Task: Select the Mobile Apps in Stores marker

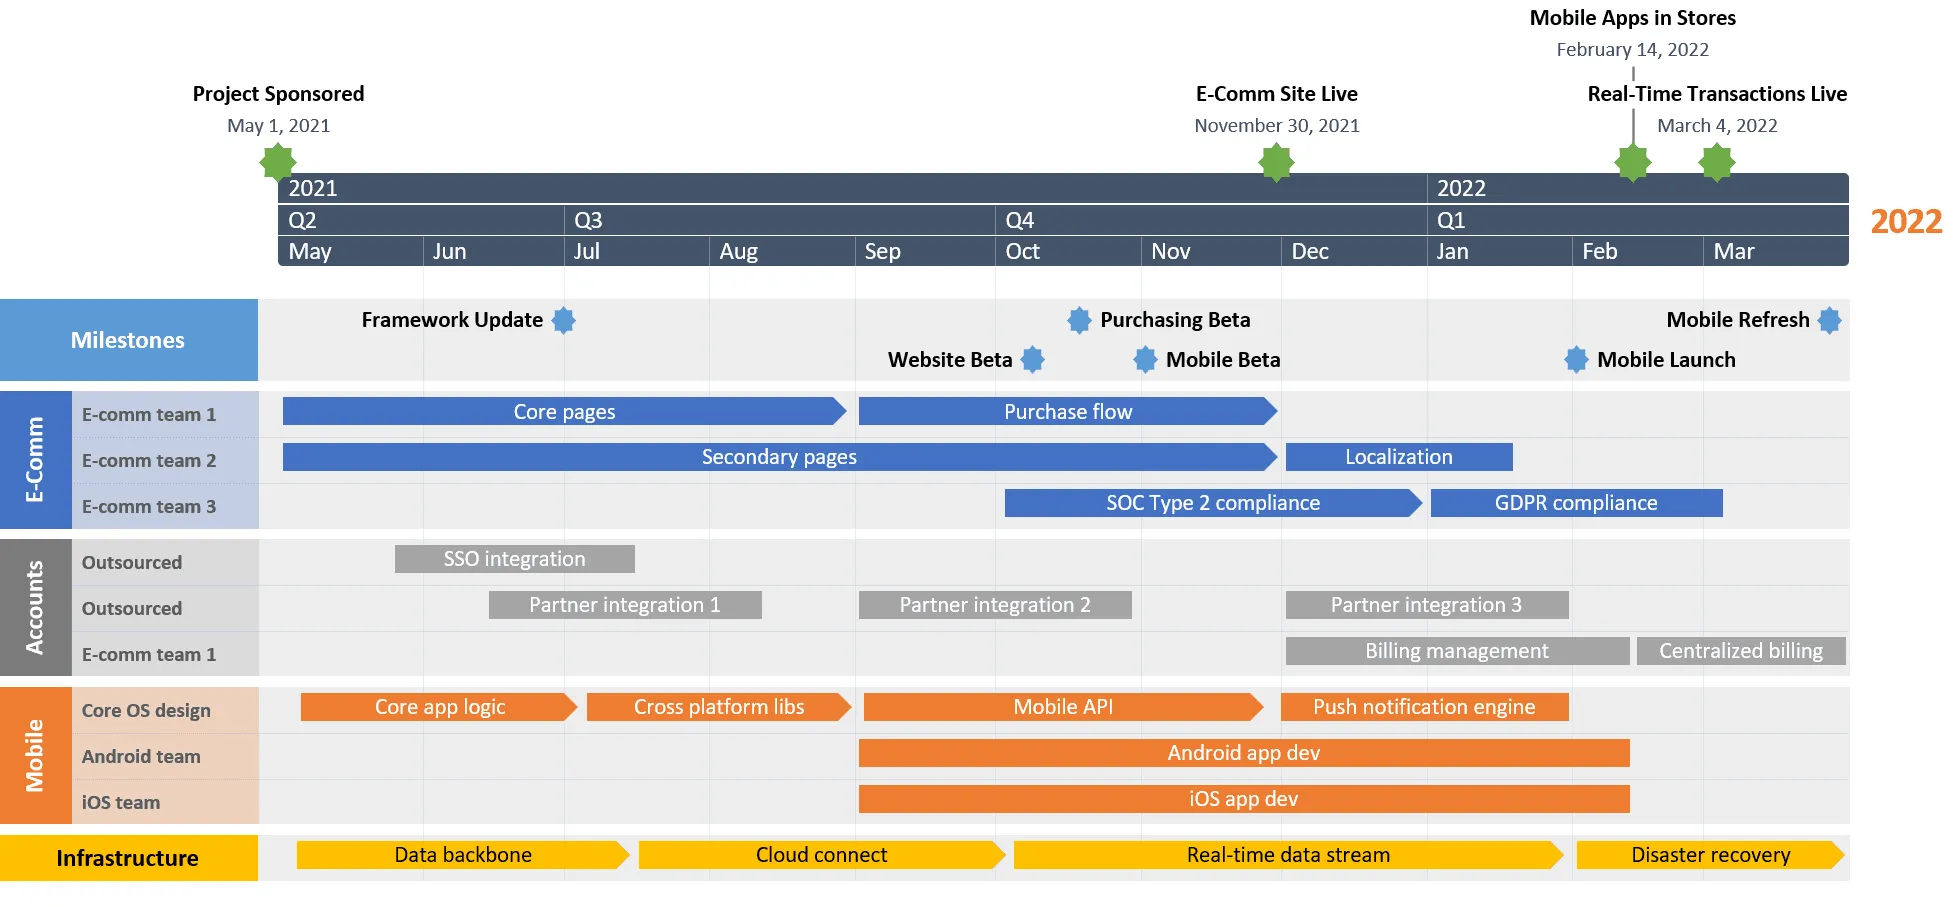Action: click(1633, 162)
